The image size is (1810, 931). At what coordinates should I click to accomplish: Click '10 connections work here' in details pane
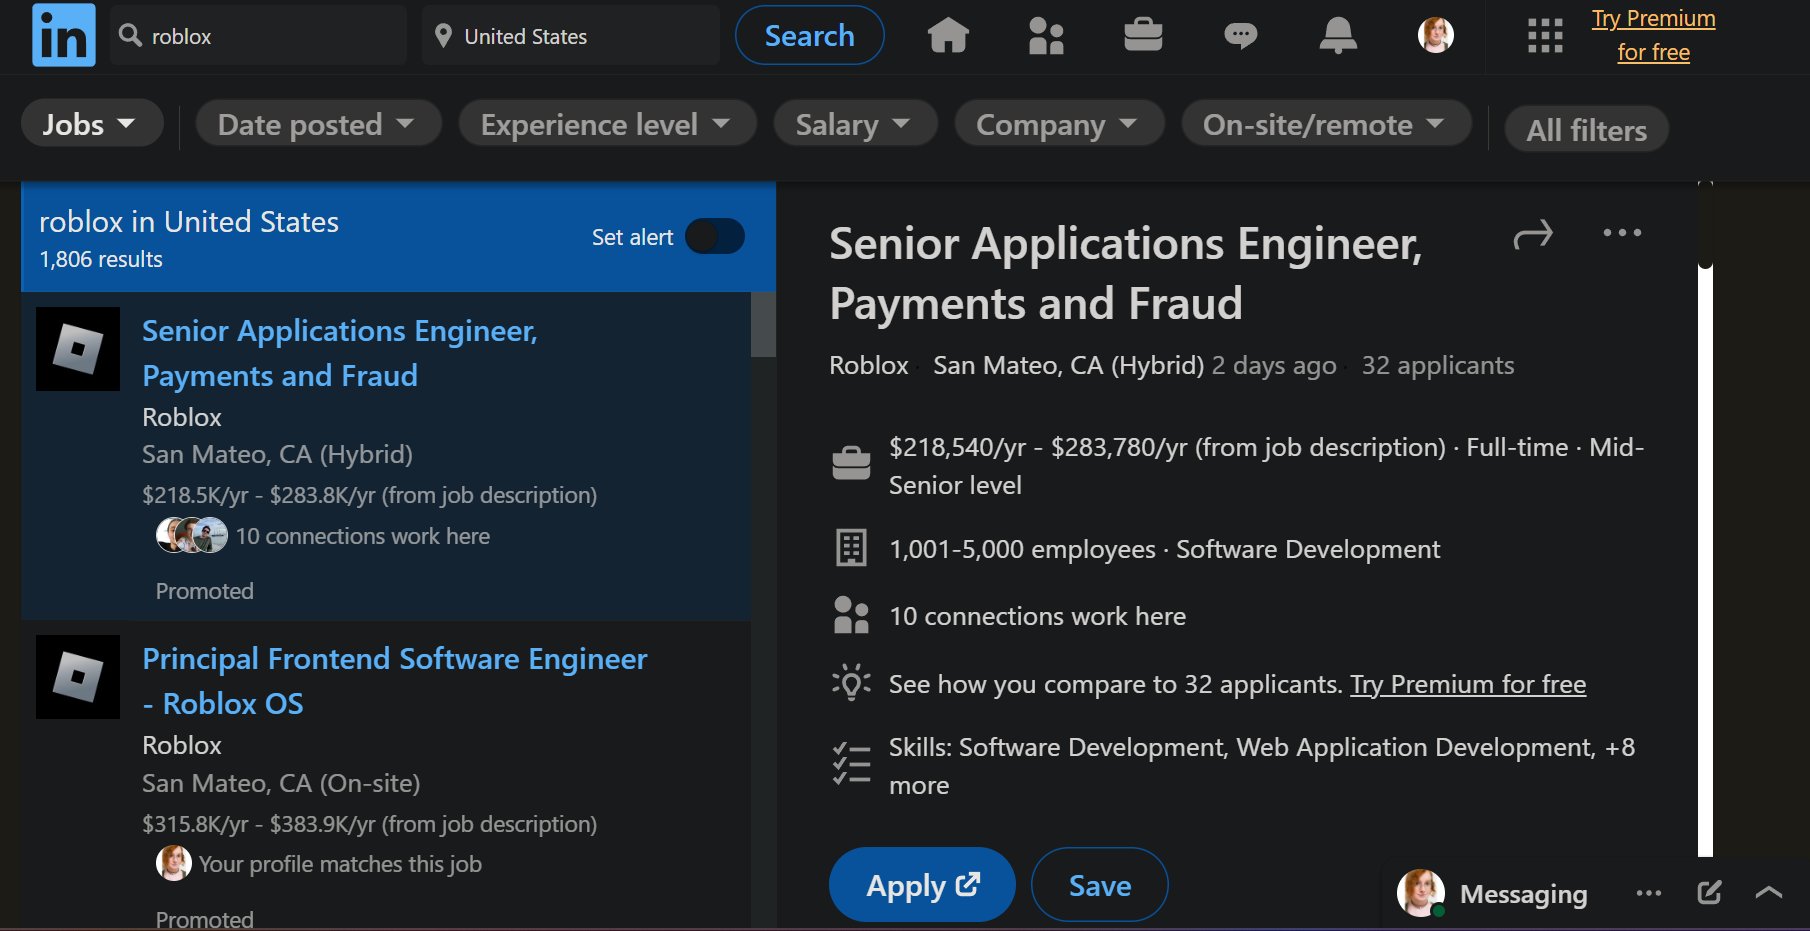pyautogui.click(x=1037, y=616)
